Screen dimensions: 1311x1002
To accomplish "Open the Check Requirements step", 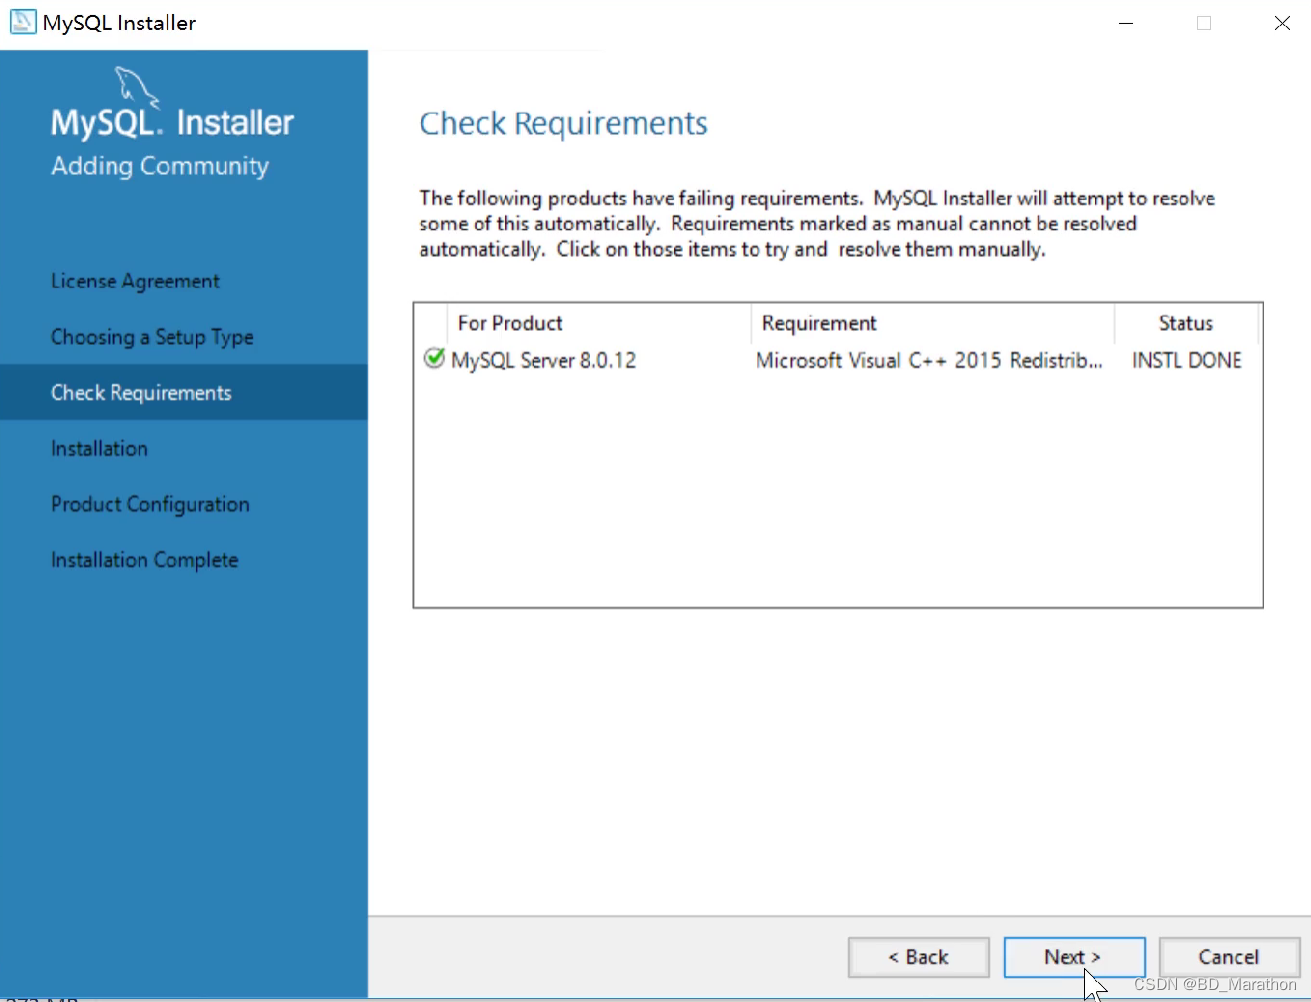I will point(141,393).
